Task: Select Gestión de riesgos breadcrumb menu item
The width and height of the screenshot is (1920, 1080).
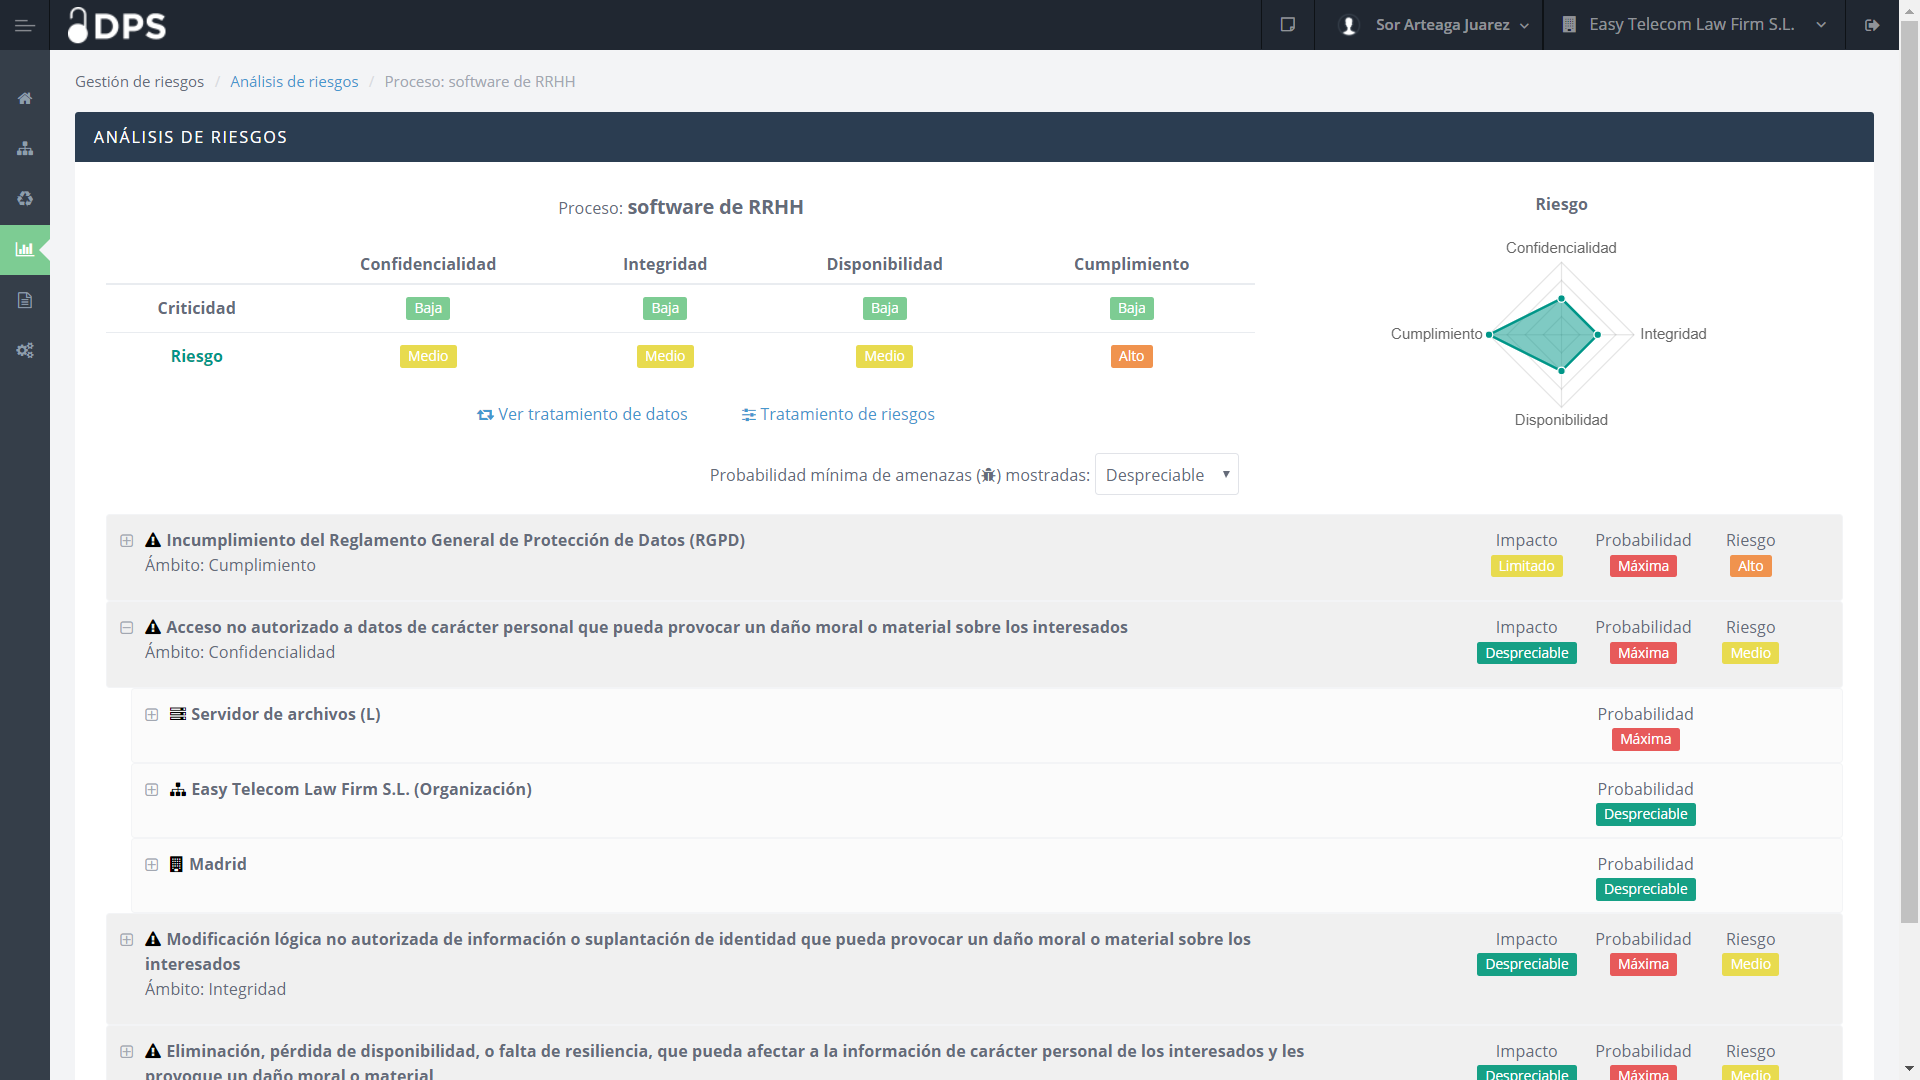Action: tap(140, 82)
